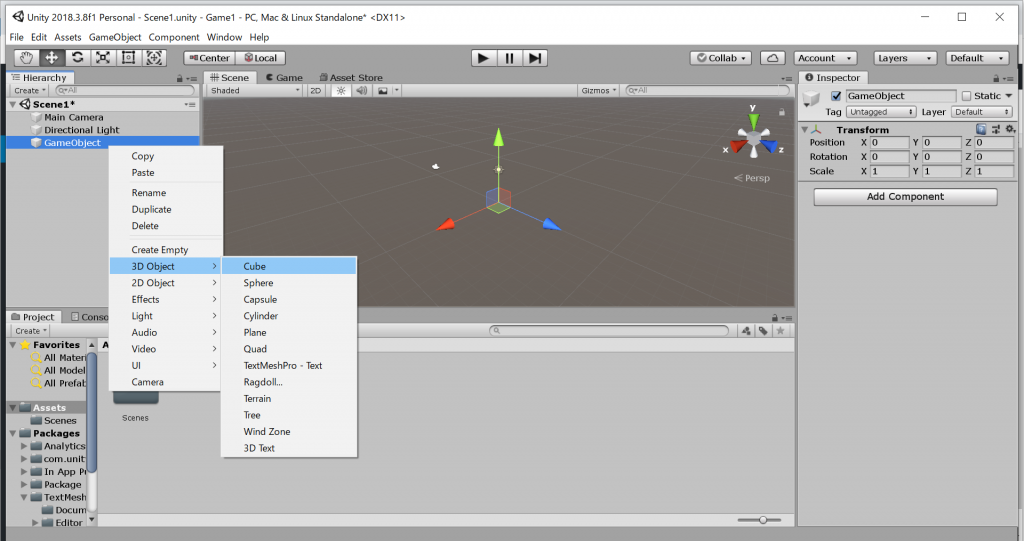The image size is (1024, 541).
Task: Choose Cube from 3D Object submenu
Action: pyautogui.click(x=289, y=267)
